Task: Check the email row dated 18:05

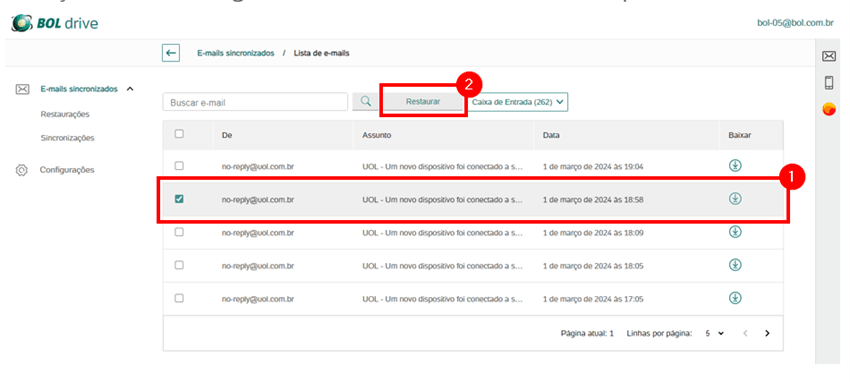Action: tap(179, 265)
